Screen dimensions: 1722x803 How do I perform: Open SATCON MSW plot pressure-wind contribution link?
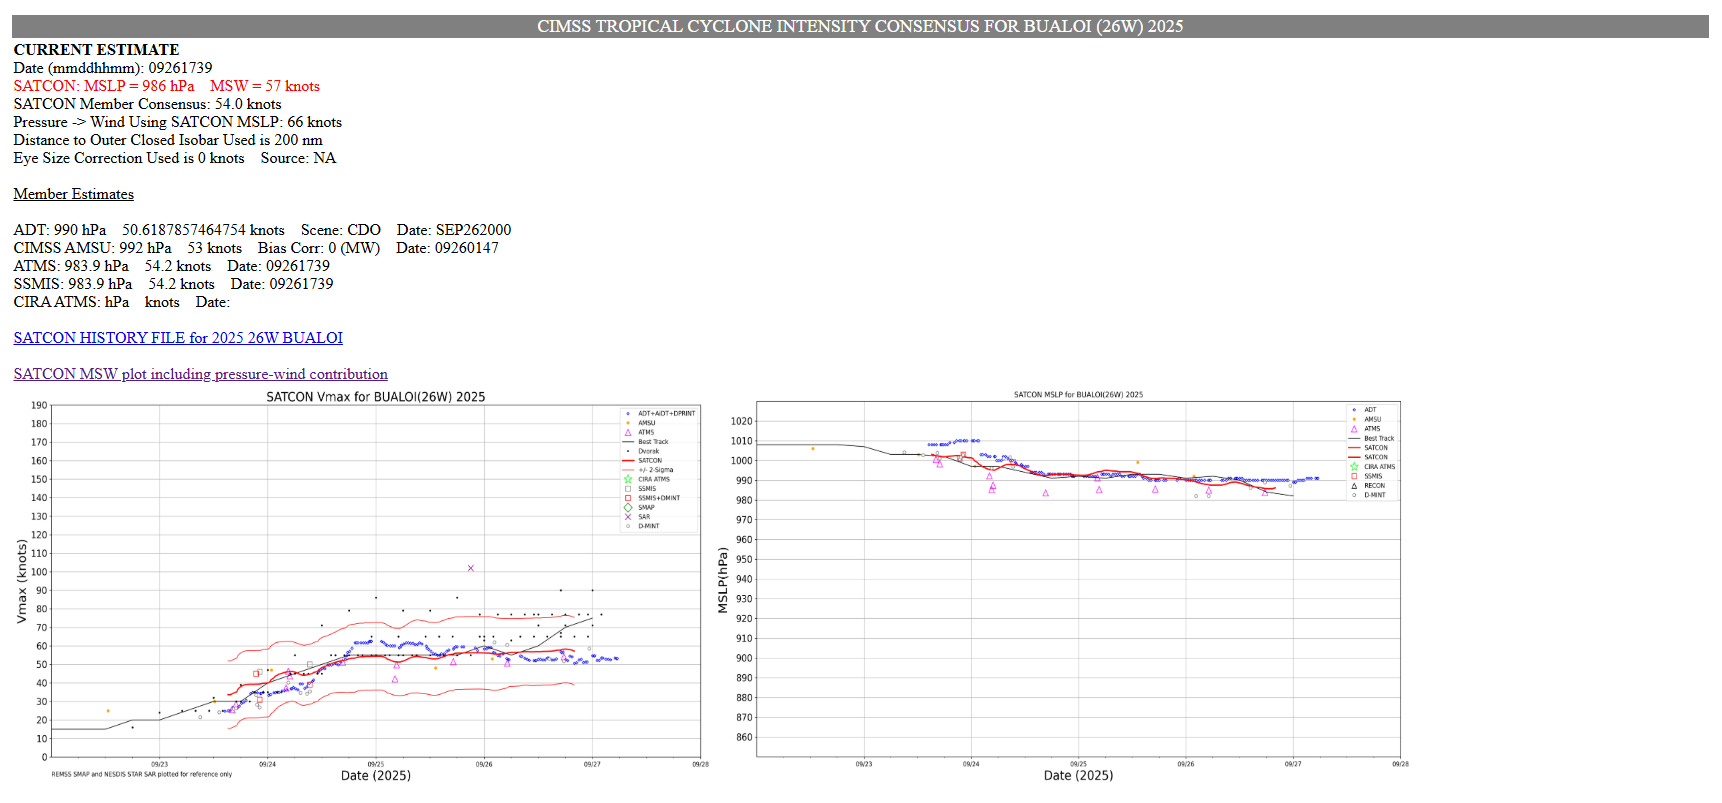(200, 374)
